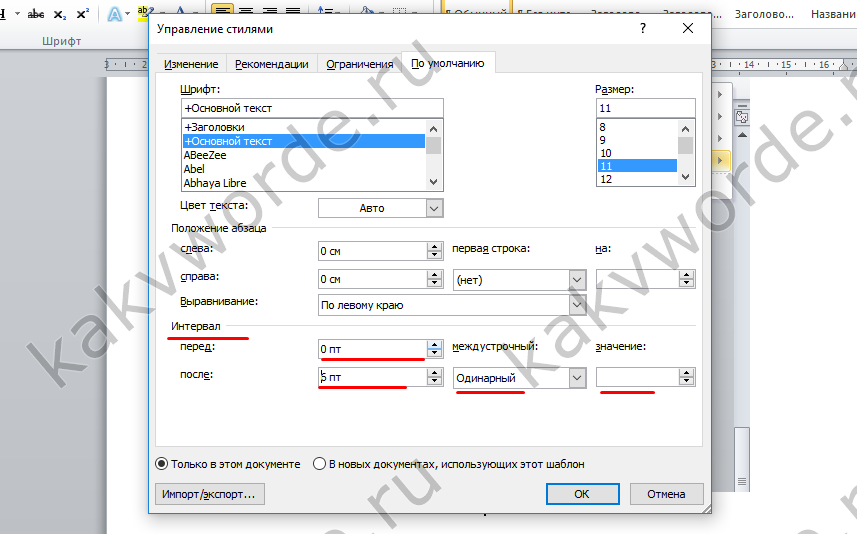Toggle strikethrough formatting in the ribbon
The height and width of the screenshot is (534, 857).
click(36, 14)
